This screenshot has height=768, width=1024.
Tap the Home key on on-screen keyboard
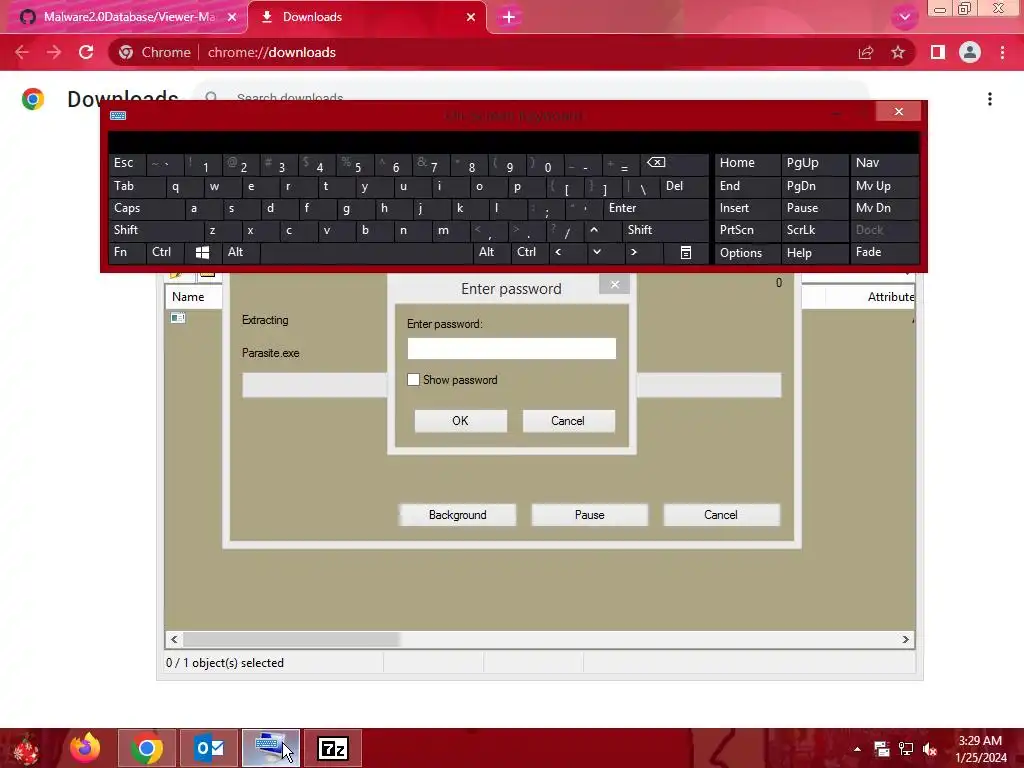pos(747,163)
